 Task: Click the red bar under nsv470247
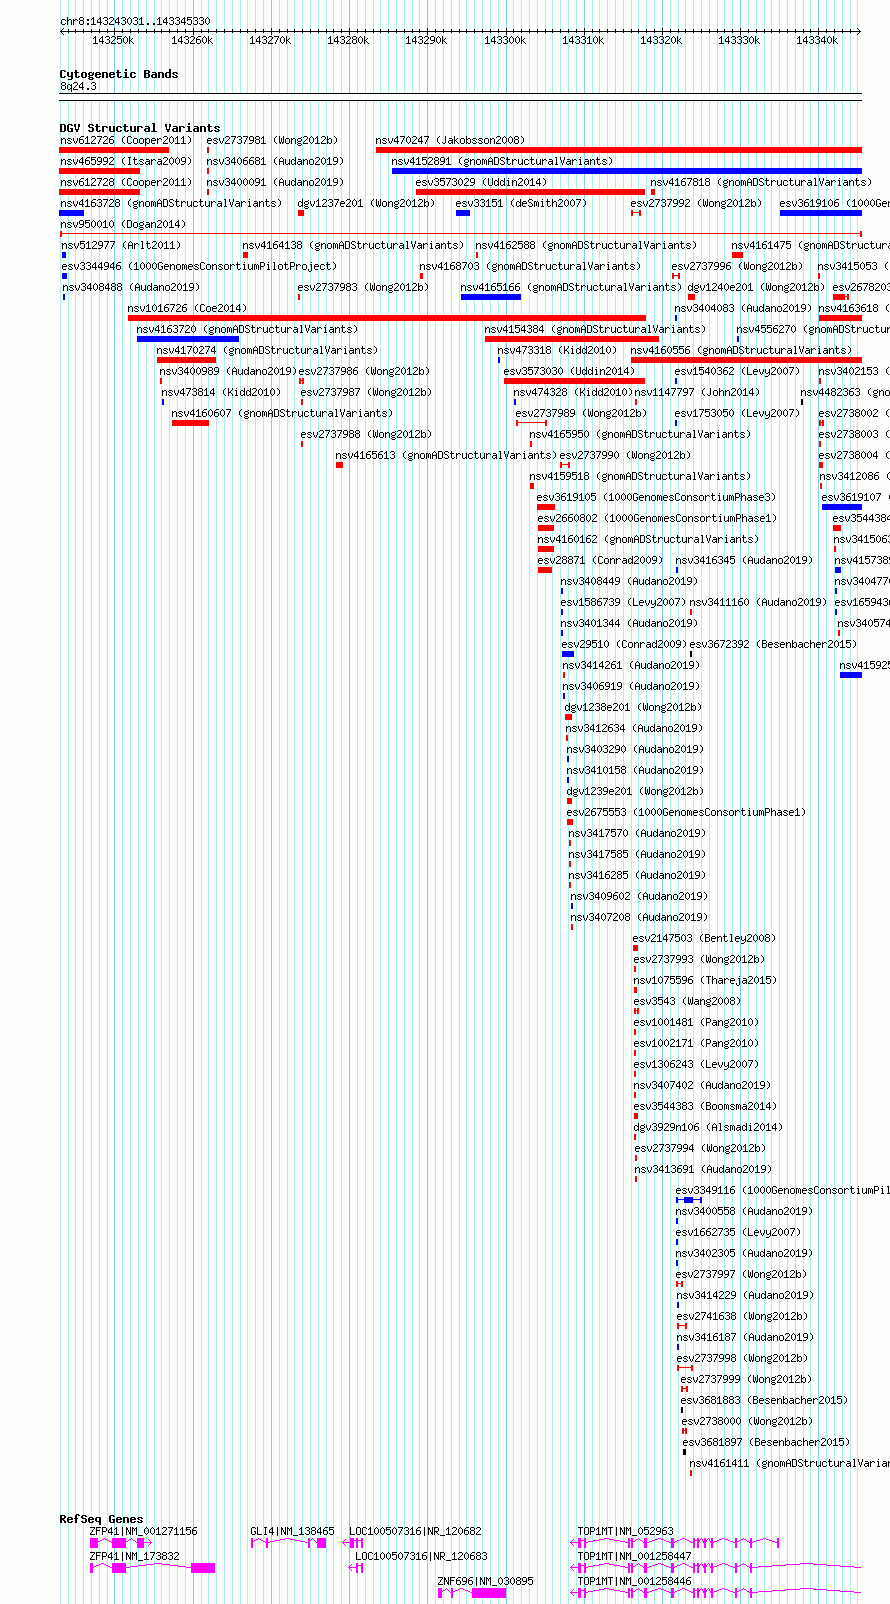coord(618,150)
